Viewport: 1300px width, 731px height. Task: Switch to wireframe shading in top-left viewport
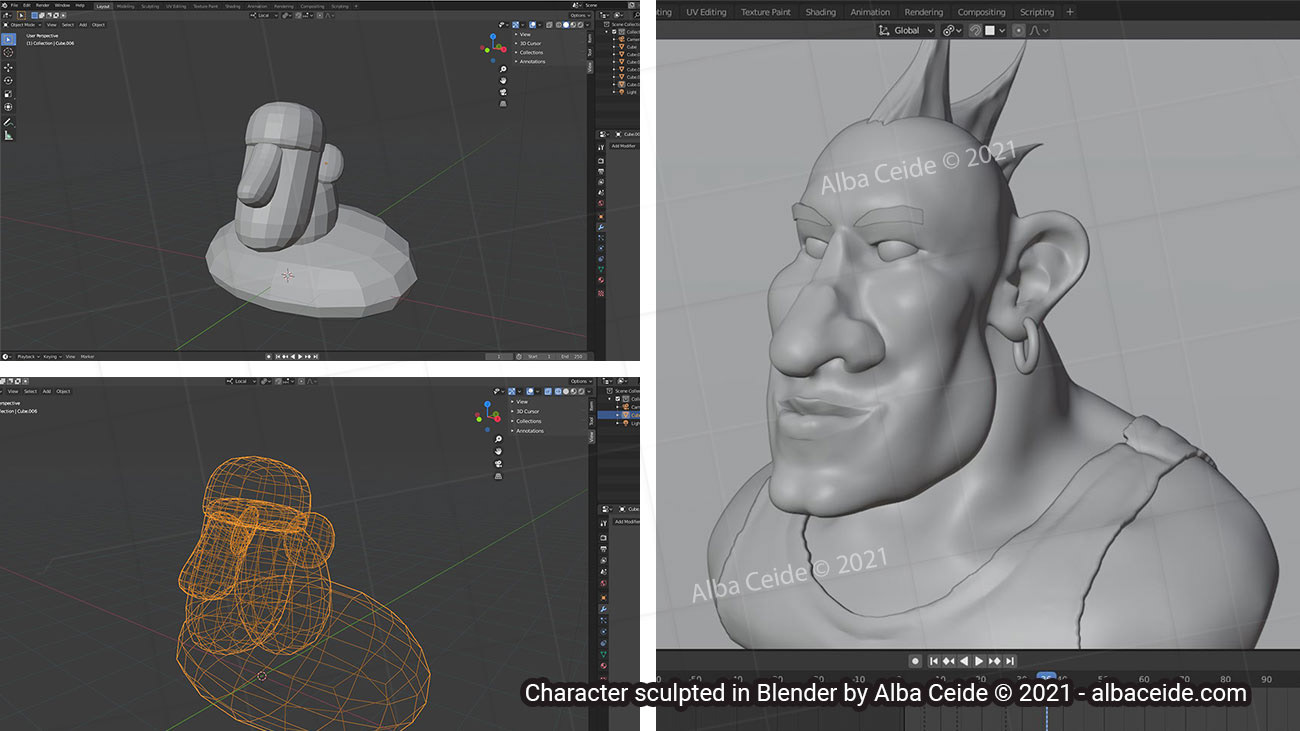point(559,25)
